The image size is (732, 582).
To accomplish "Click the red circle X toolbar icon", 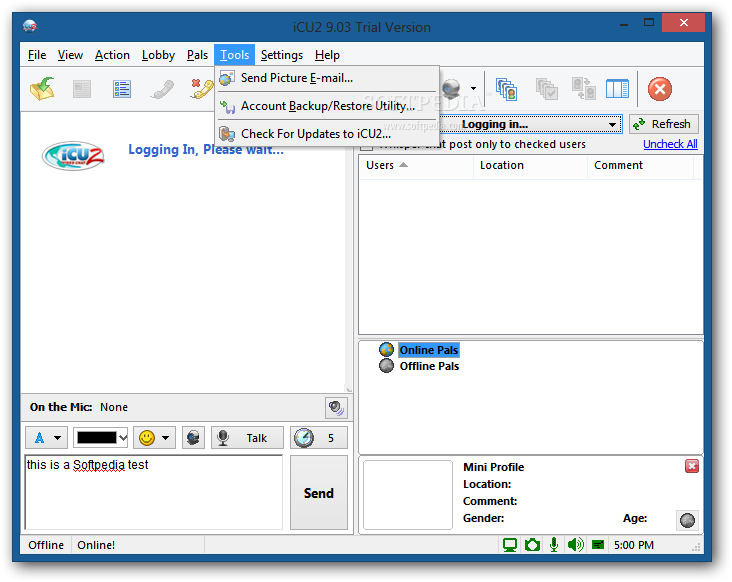I will point(660,89).
